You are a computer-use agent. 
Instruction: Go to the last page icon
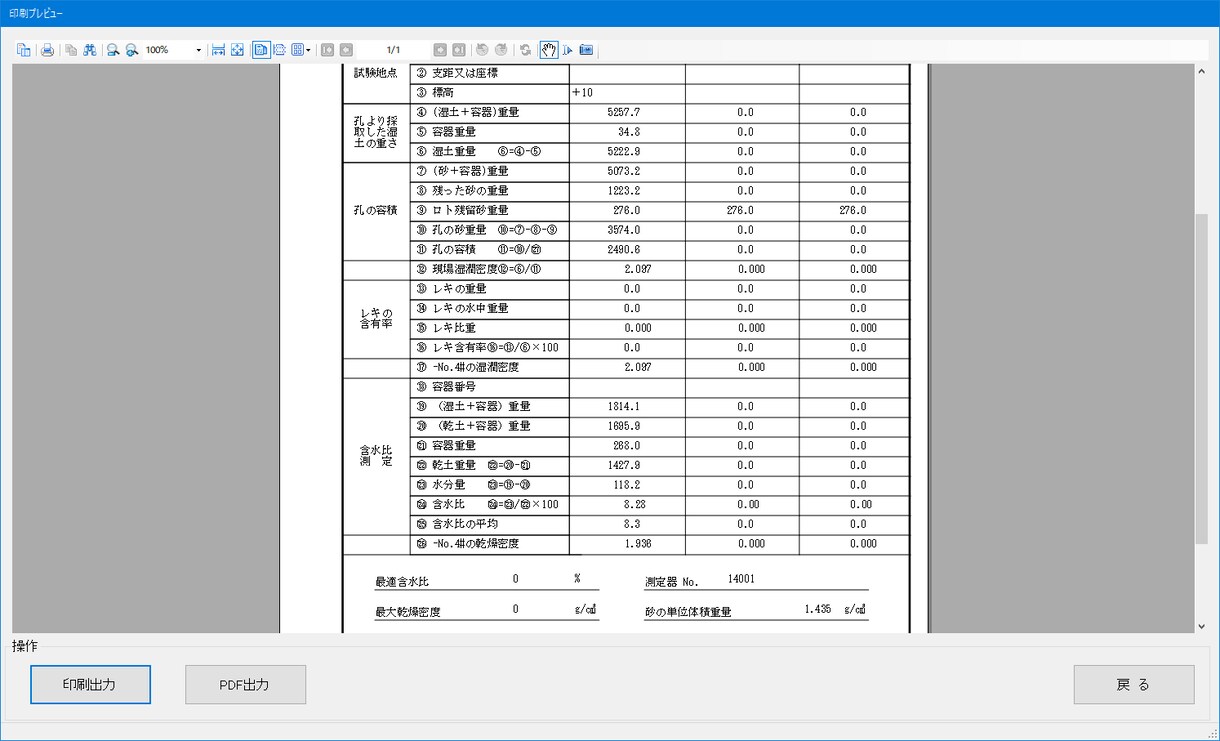(458, 50)
